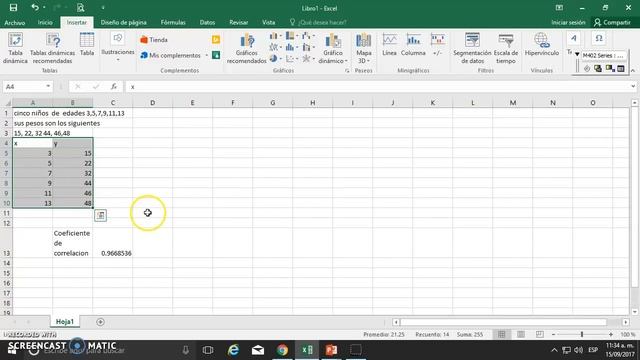Expand the formula bar
This screenshot has width=640, height=360.
pyautogui.click(x=633, y=87)
